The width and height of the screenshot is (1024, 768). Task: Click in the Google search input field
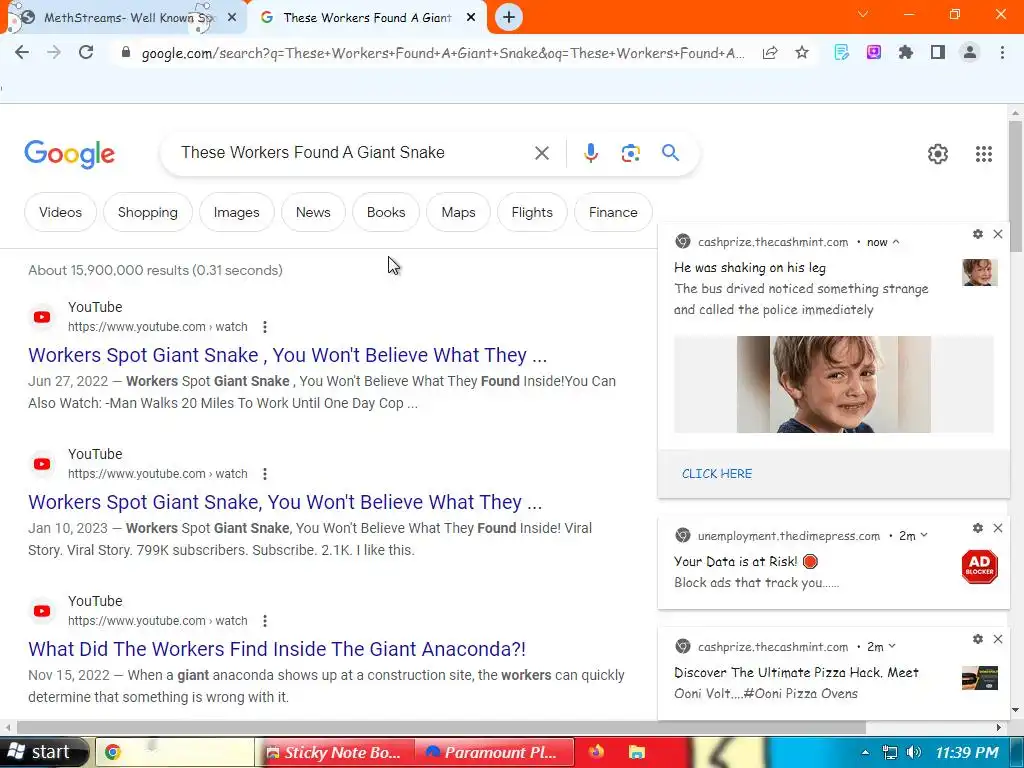click(353, 153)
